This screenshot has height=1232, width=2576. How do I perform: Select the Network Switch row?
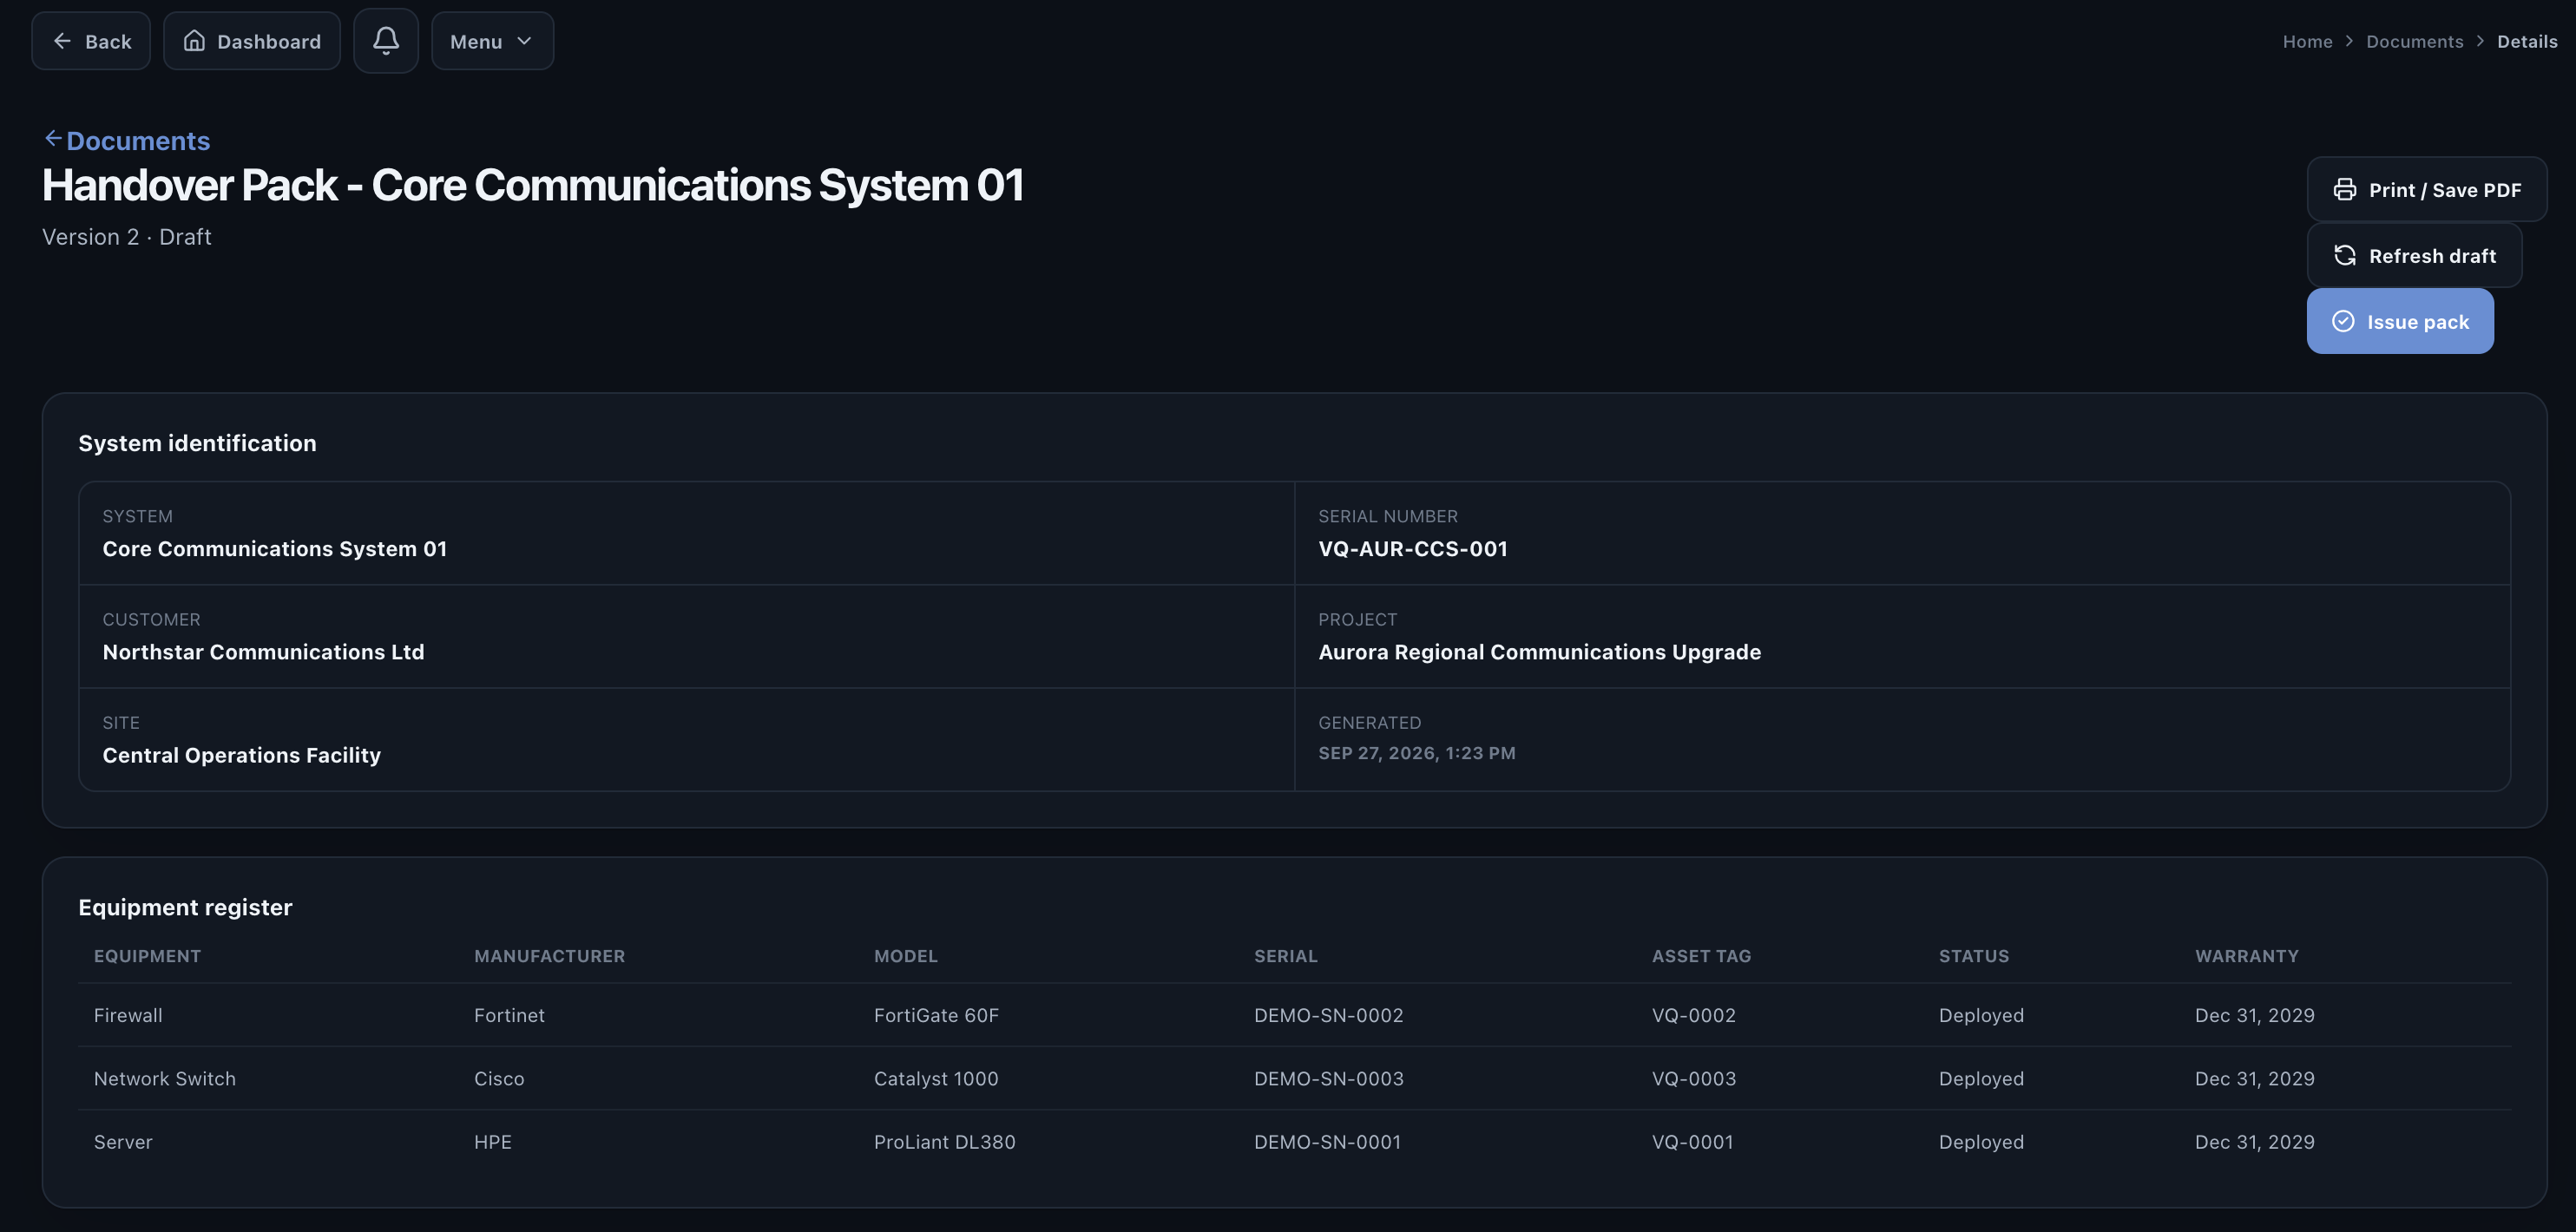click(x=1294, y=1078)
